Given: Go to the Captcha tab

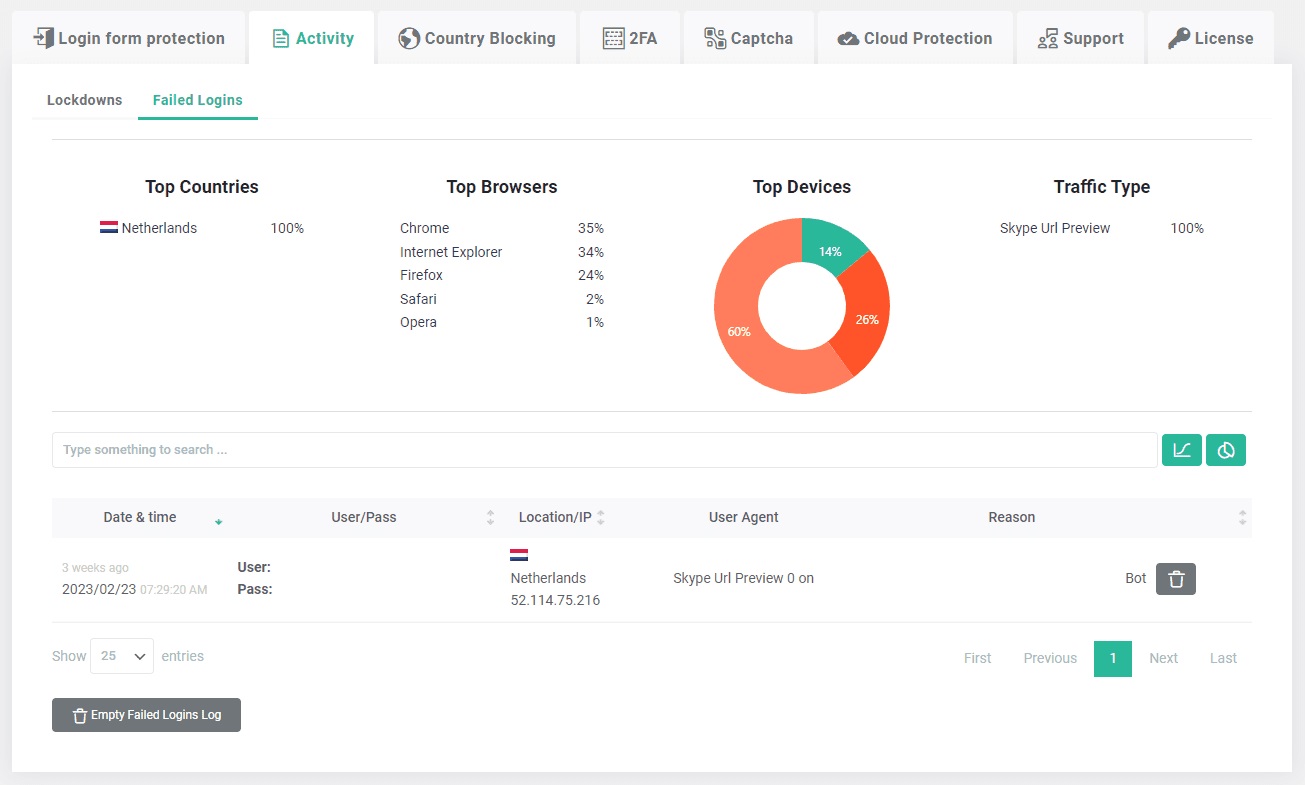Looking at the screenshot, I should [749, 38].
